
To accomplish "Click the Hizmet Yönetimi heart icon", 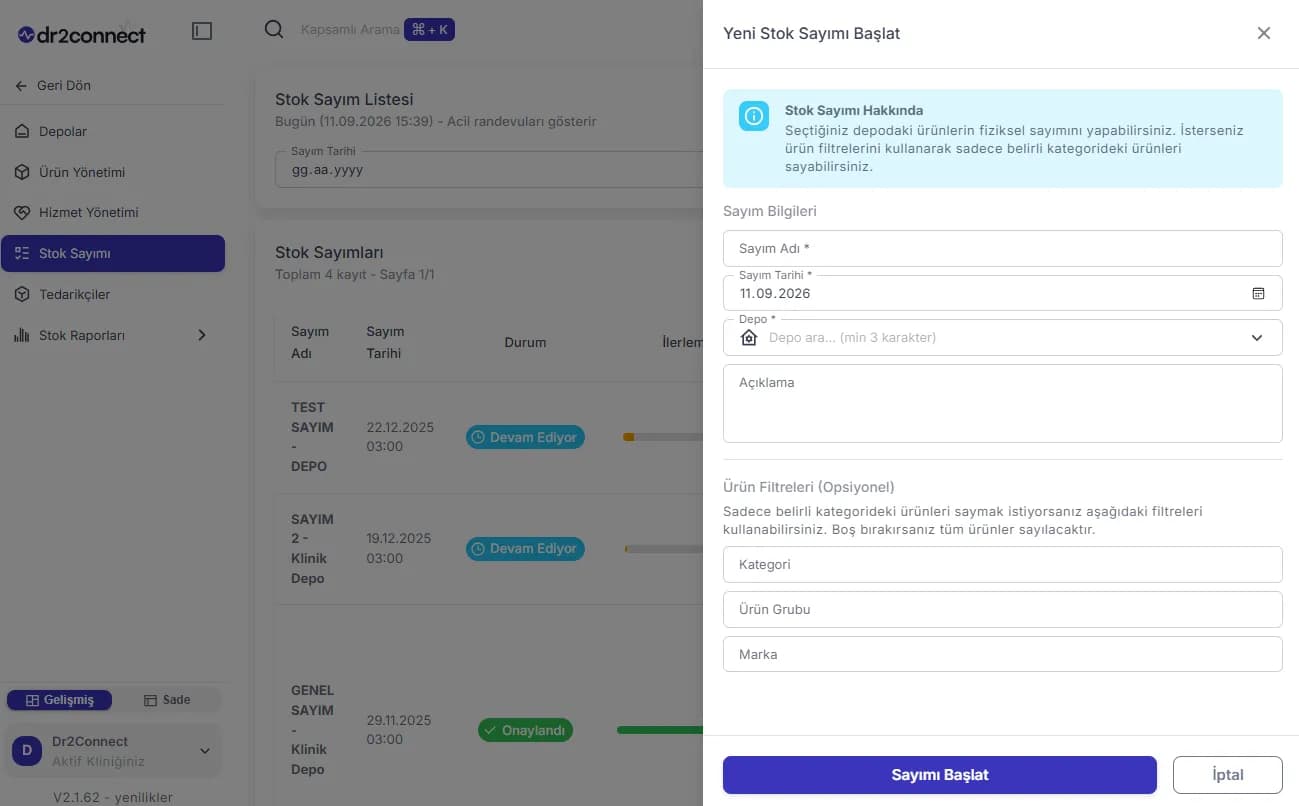I will pyautogui.click(x=22, y=213).
